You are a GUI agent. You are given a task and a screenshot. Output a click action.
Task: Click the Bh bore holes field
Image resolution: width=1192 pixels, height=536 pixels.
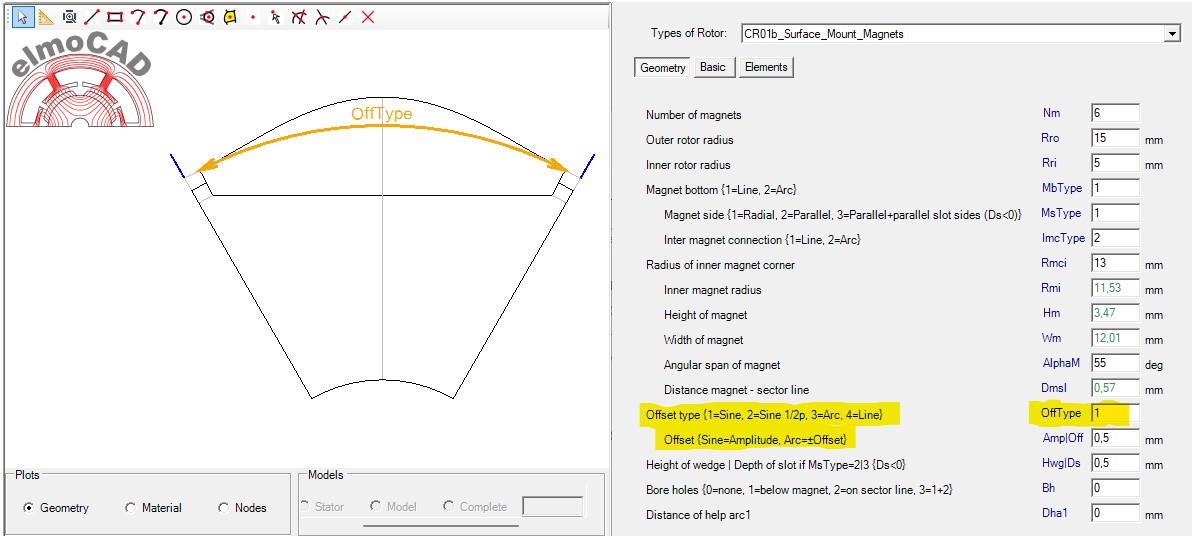(x=1115, y=487)
